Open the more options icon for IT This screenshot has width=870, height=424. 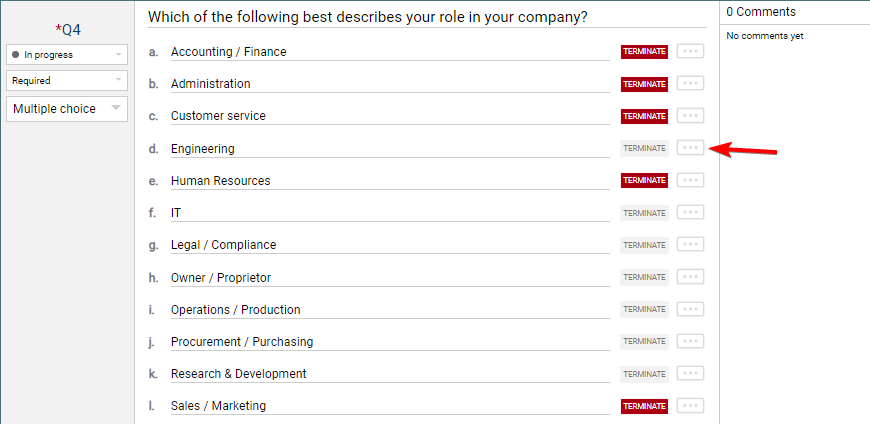[690, 212]
